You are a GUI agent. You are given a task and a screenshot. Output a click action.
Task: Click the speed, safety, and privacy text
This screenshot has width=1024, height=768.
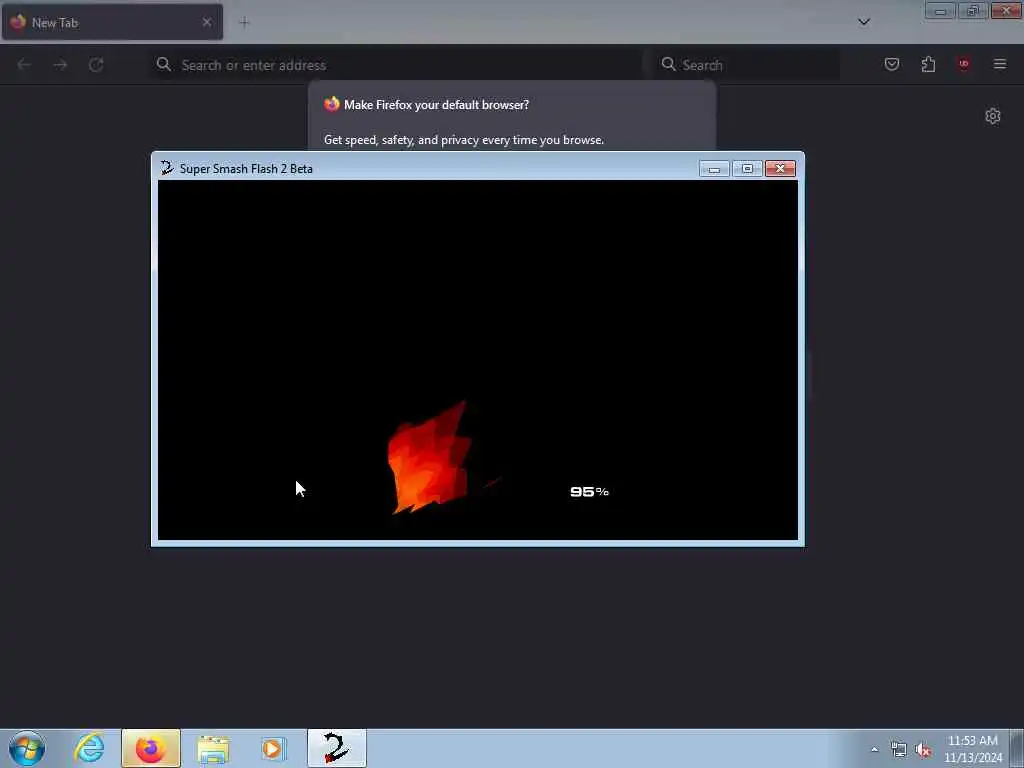(x=464, y=140)
